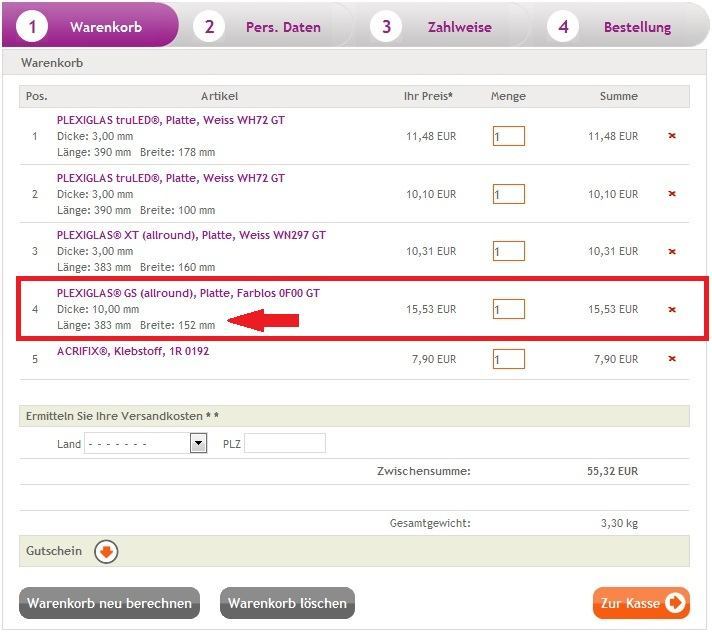Go to step 2 Pers. Daten tab

pyautogui.click(x=267, y=26)
